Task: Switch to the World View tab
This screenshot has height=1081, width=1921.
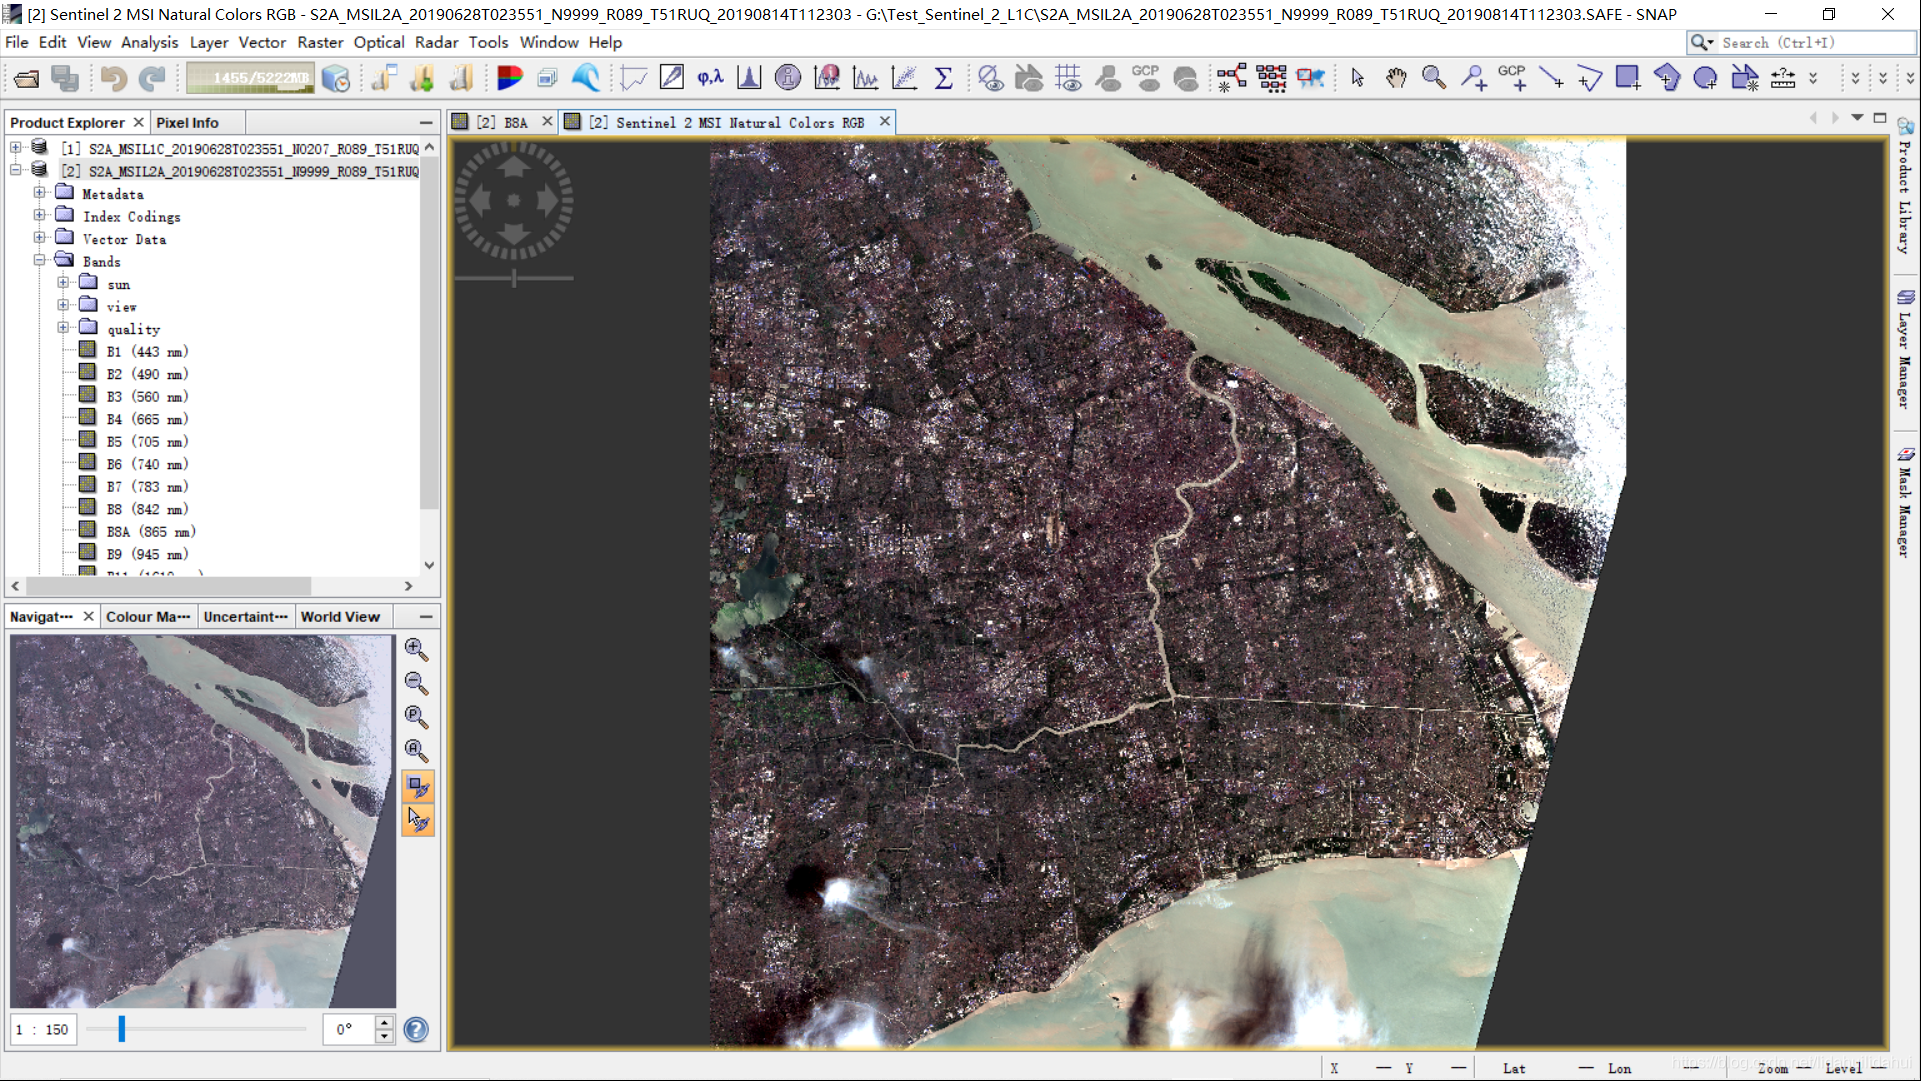Action: point(340,616)
